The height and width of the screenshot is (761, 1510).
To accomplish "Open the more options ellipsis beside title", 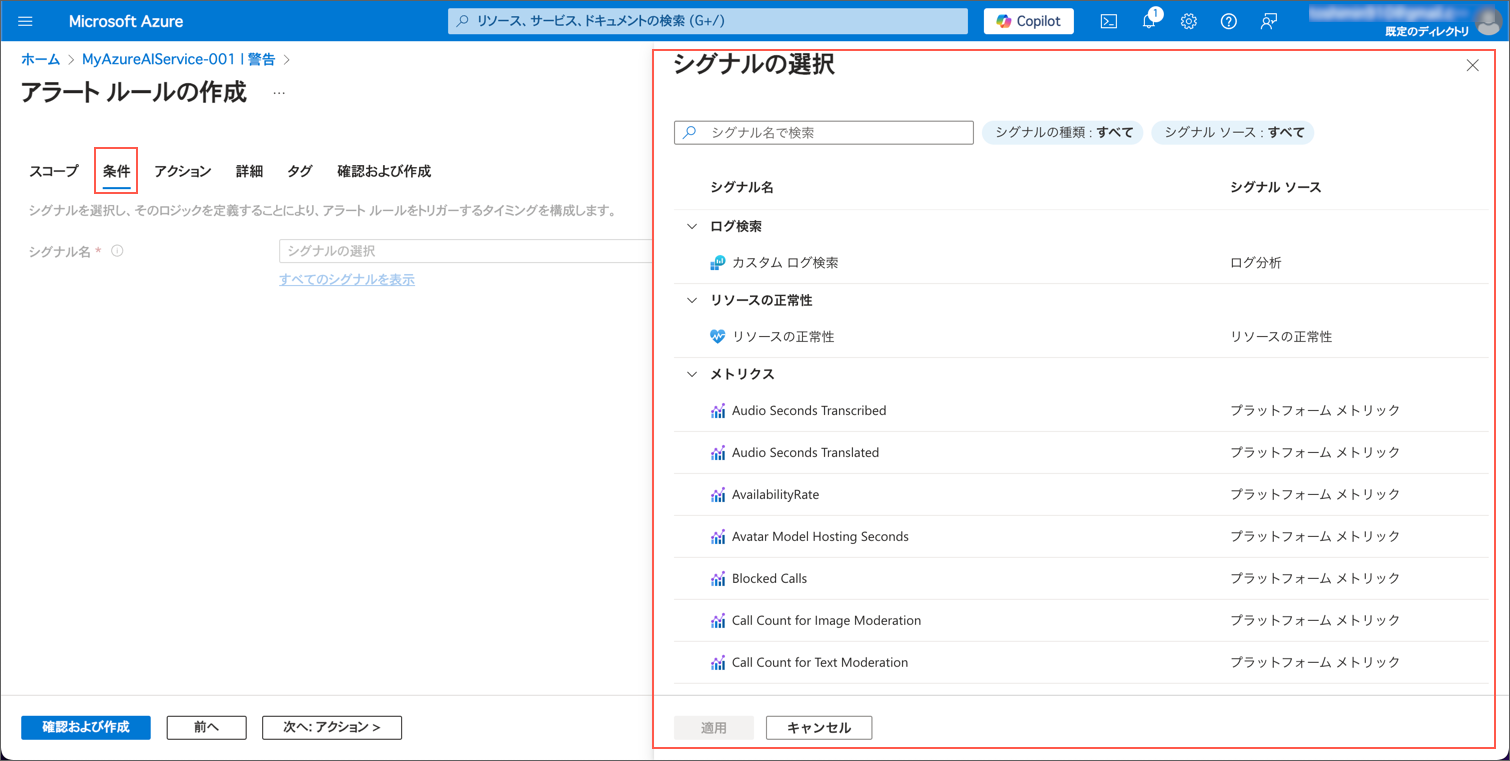I will click(279, 93).
